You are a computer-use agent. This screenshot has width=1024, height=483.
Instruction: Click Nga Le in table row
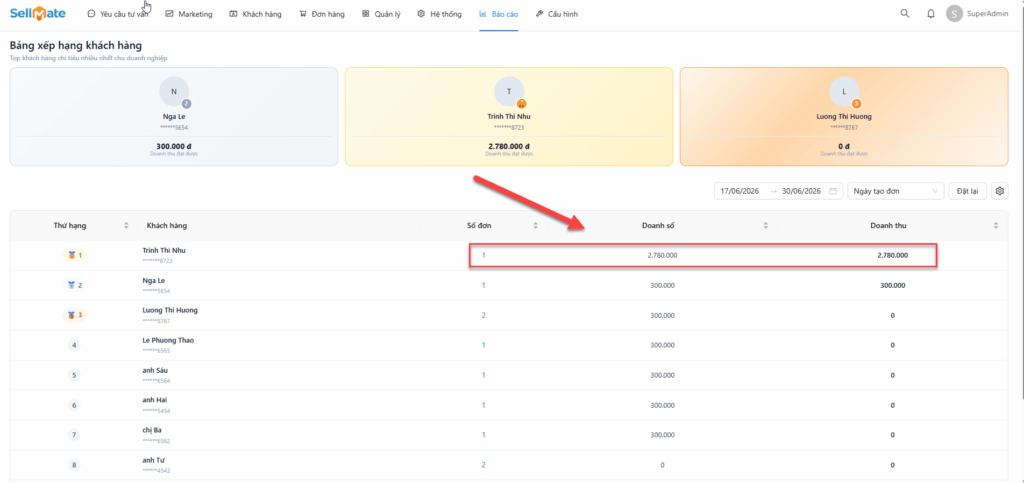[x=153, y=280]
